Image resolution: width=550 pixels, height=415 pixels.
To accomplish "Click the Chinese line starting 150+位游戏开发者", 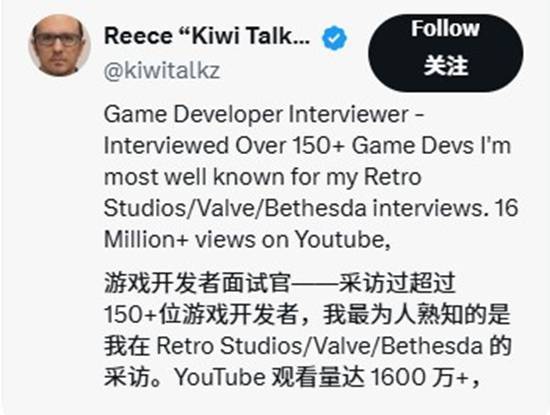I will pyautogui.click(x=307, y=314).
